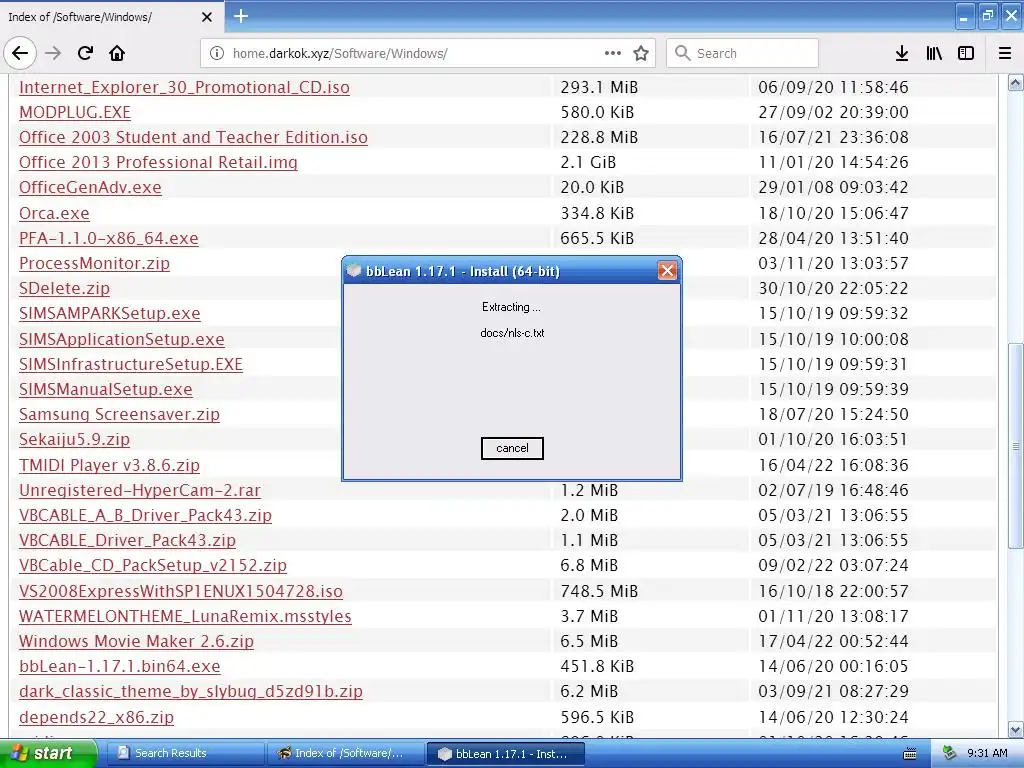Screen dimensions: 1024x768
Task: Open Office 2003 Student and Teacher Edition.iso
Action: pyautogui.click(x=193, y=137)
